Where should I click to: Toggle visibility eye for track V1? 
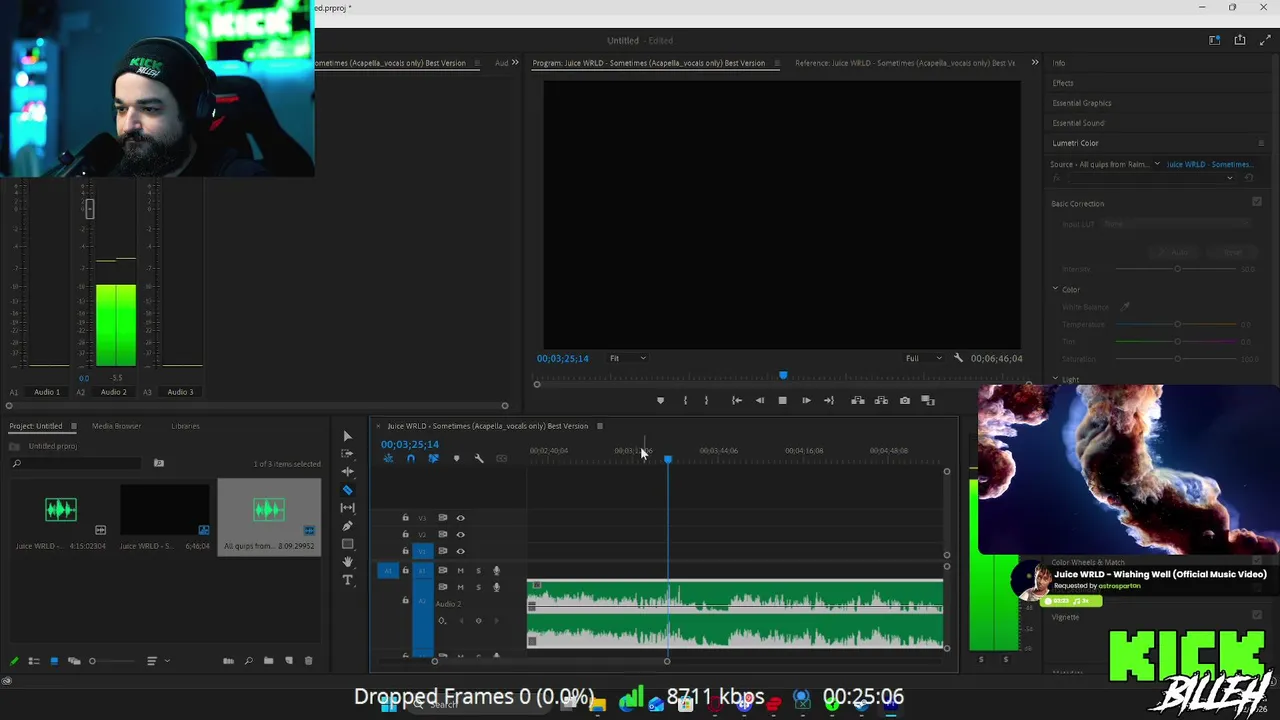tap(460, 551)
